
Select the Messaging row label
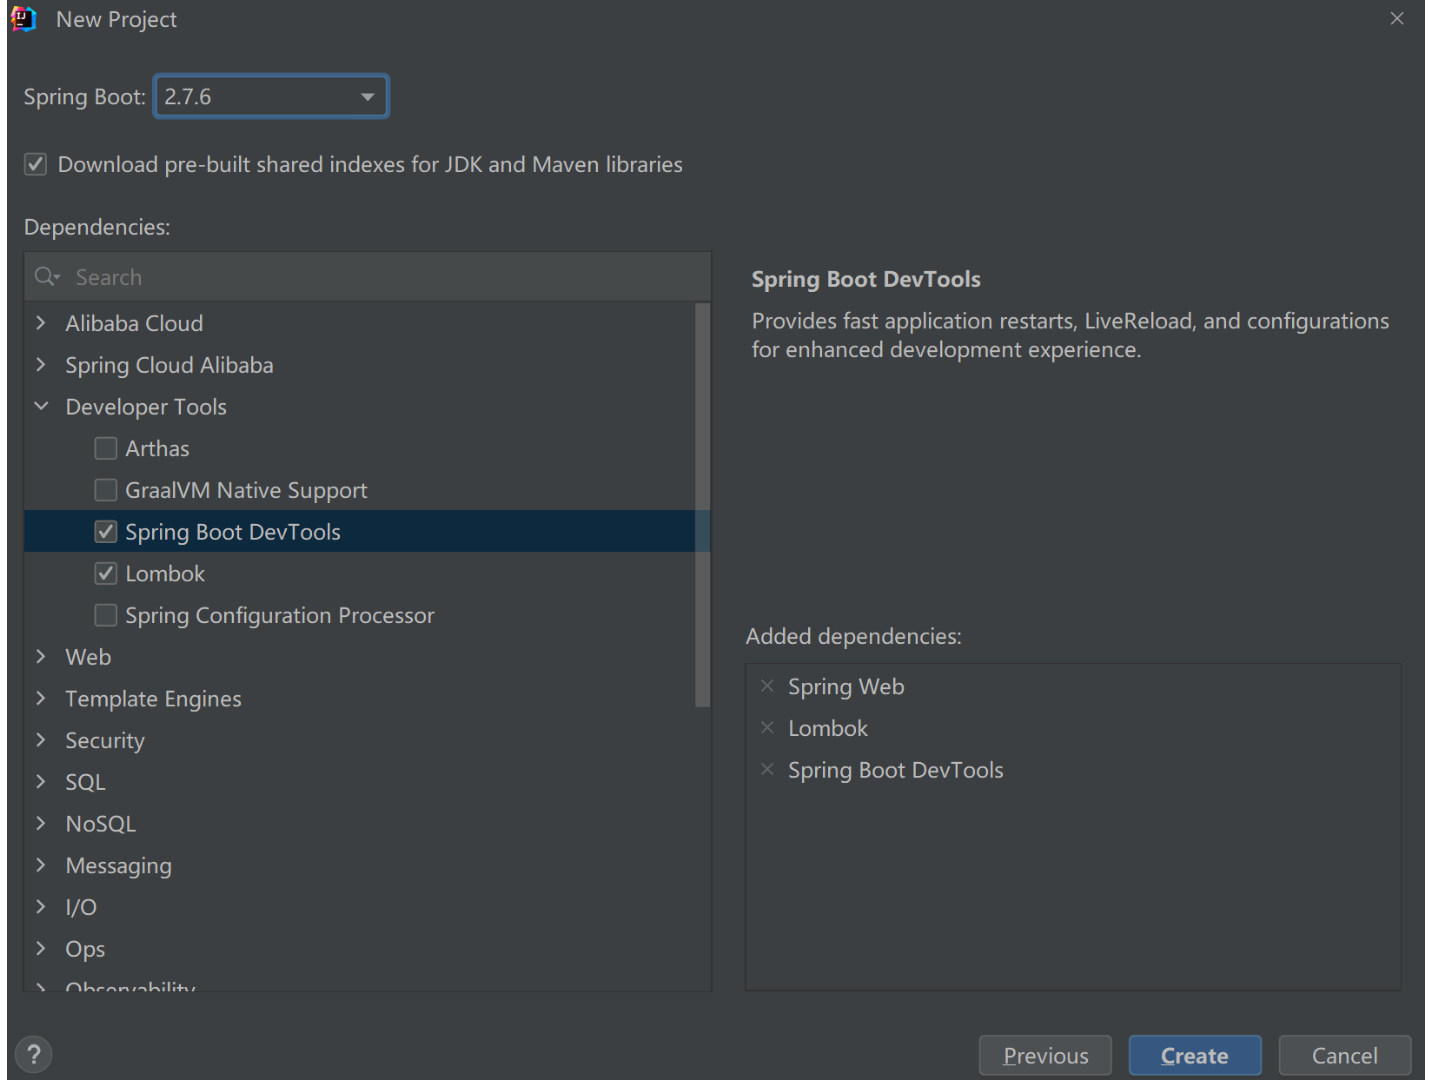coord(118,866)
